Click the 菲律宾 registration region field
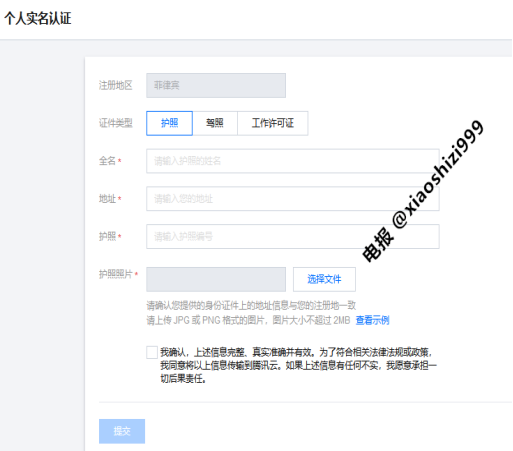Screen dimensions: 513x451 216,86
